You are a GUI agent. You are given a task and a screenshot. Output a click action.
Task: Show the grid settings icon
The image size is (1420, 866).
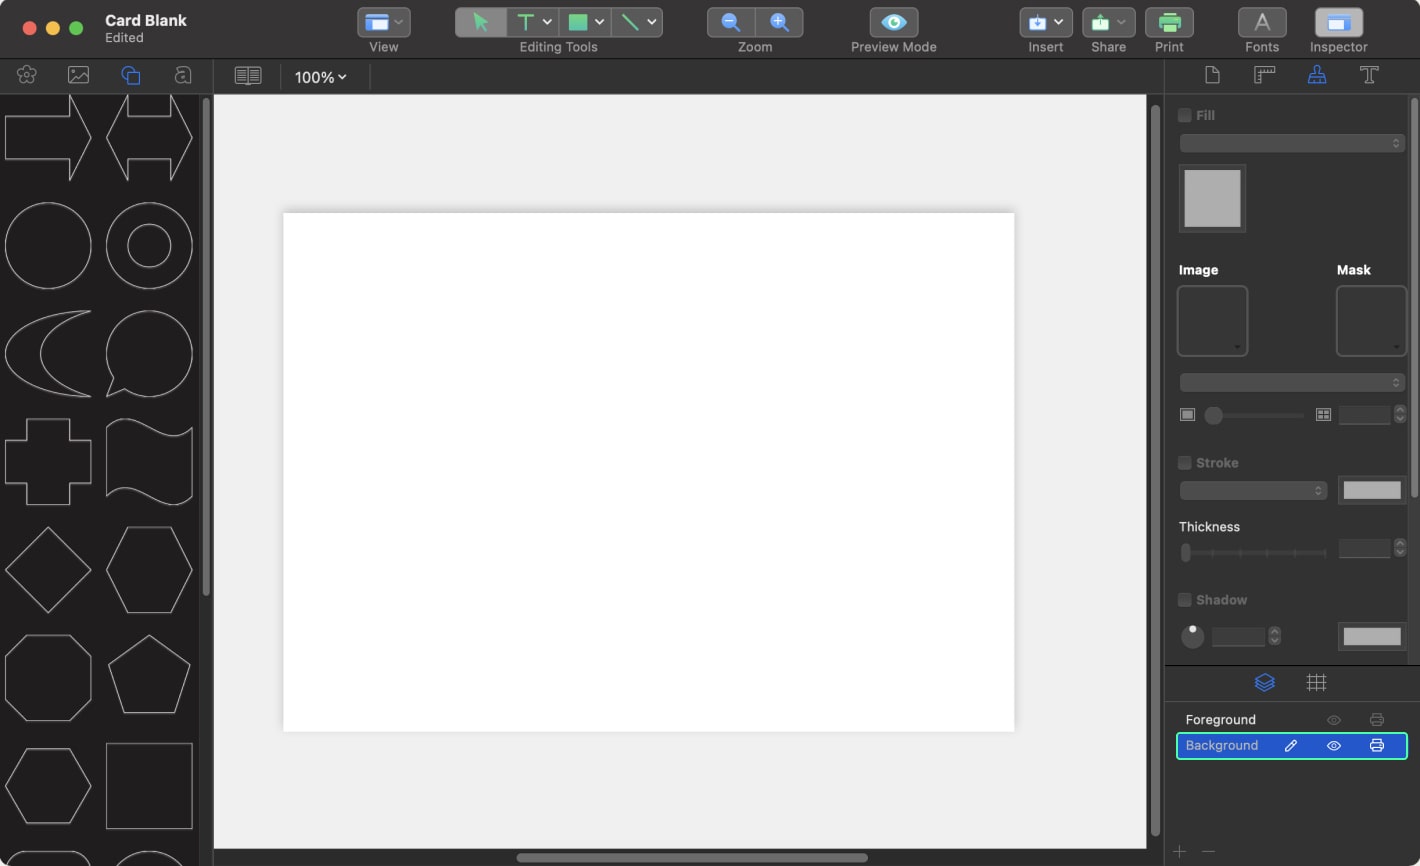point(1316,682)
